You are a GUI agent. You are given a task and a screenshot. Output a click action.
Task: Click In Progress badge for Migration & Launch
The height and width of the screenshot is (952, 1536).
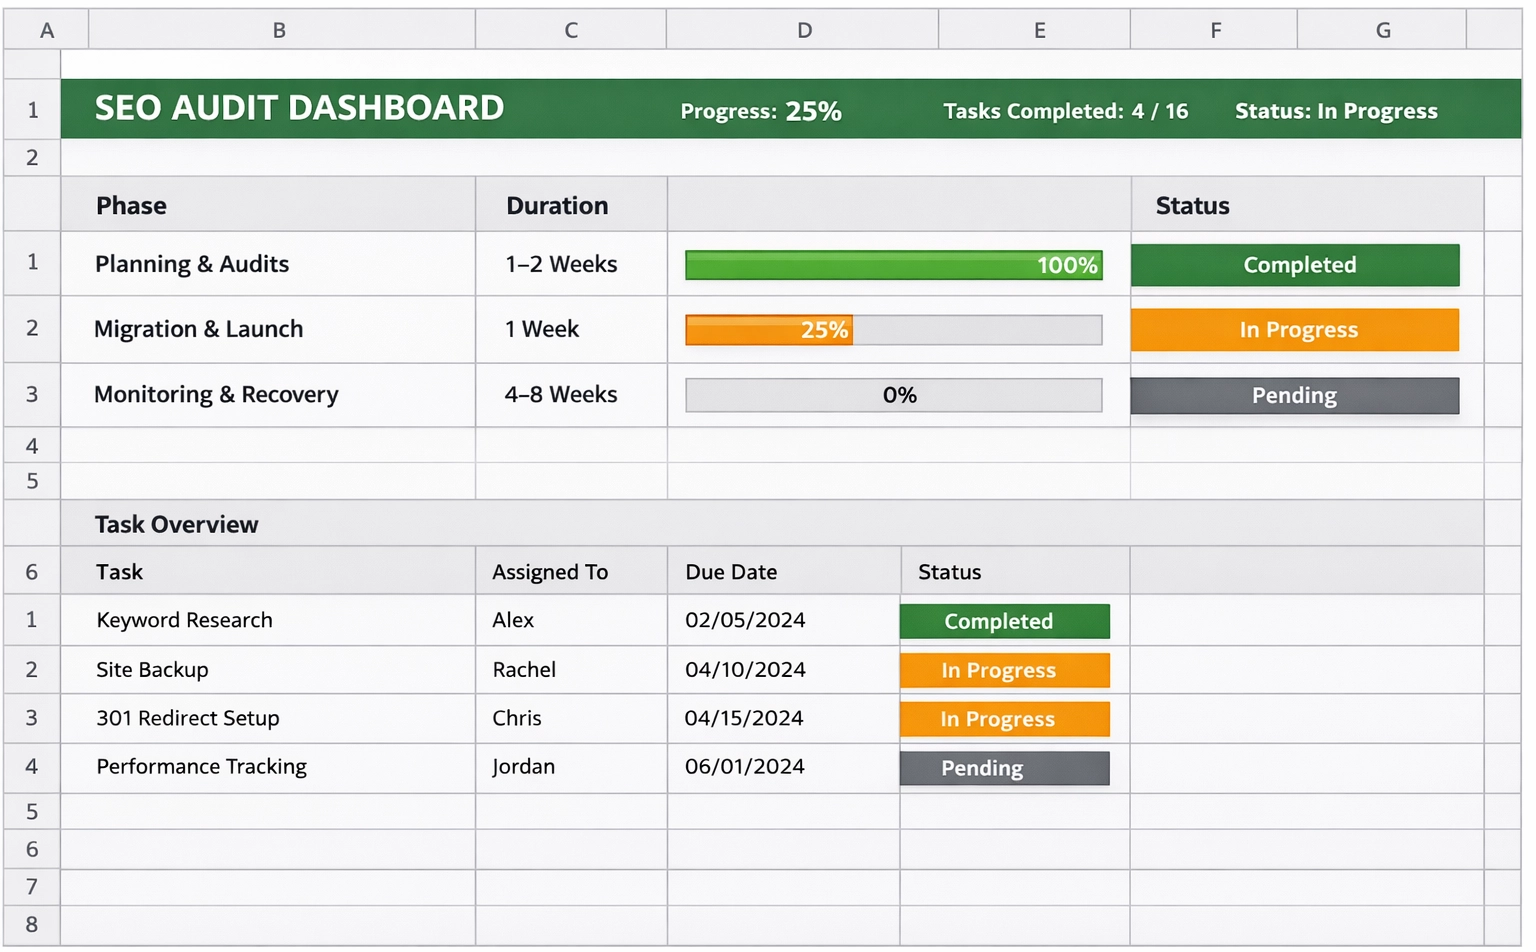(1295, 330)
